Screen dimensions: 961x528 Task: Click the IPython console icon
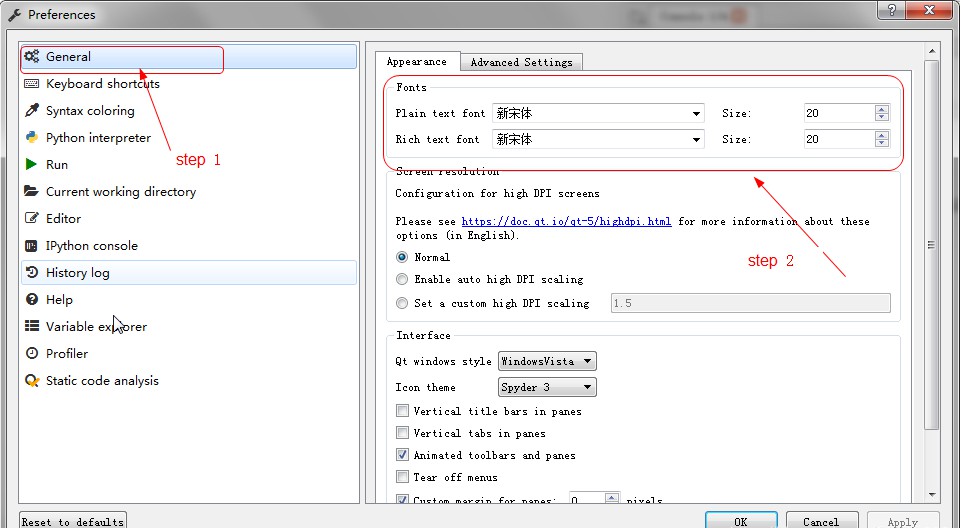pos(31,246)
